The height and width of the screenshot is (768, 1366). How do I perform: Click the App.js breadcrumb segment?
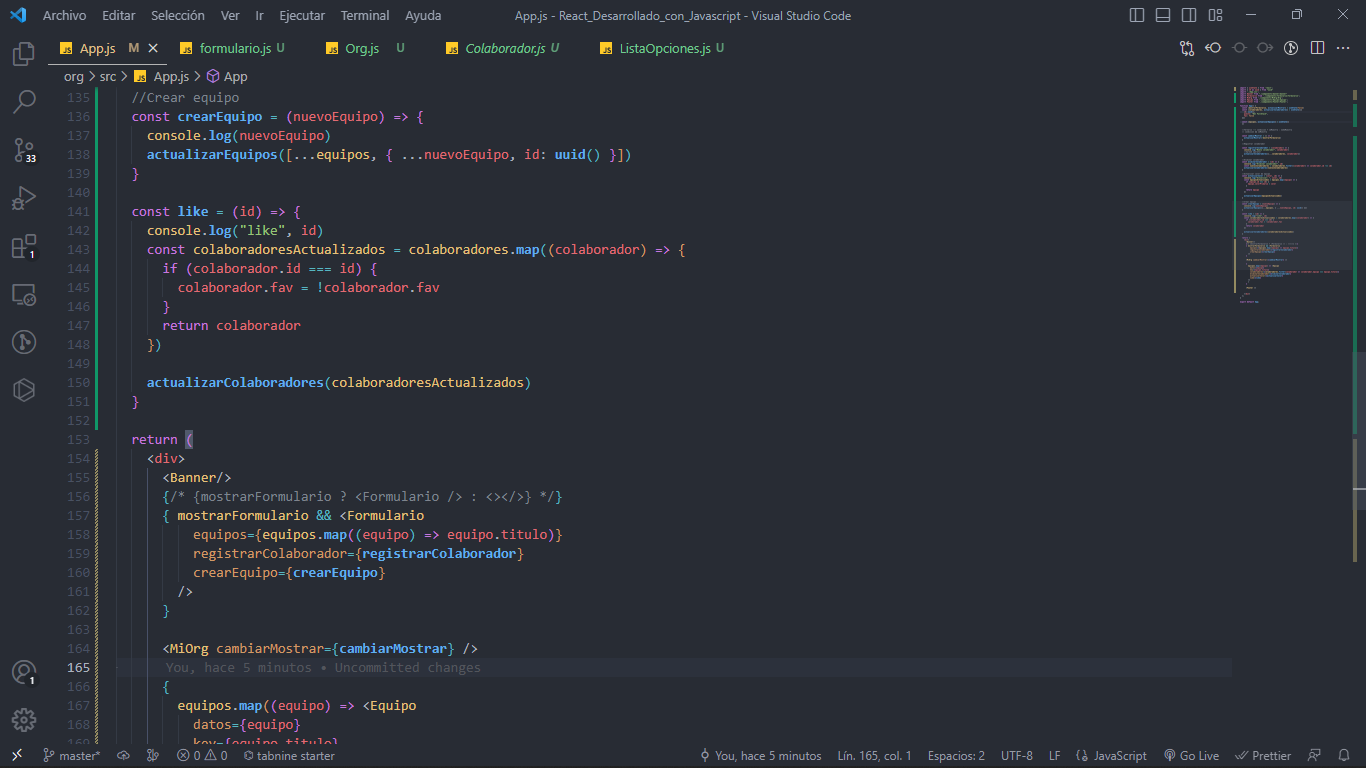click(x=161, y=76)
